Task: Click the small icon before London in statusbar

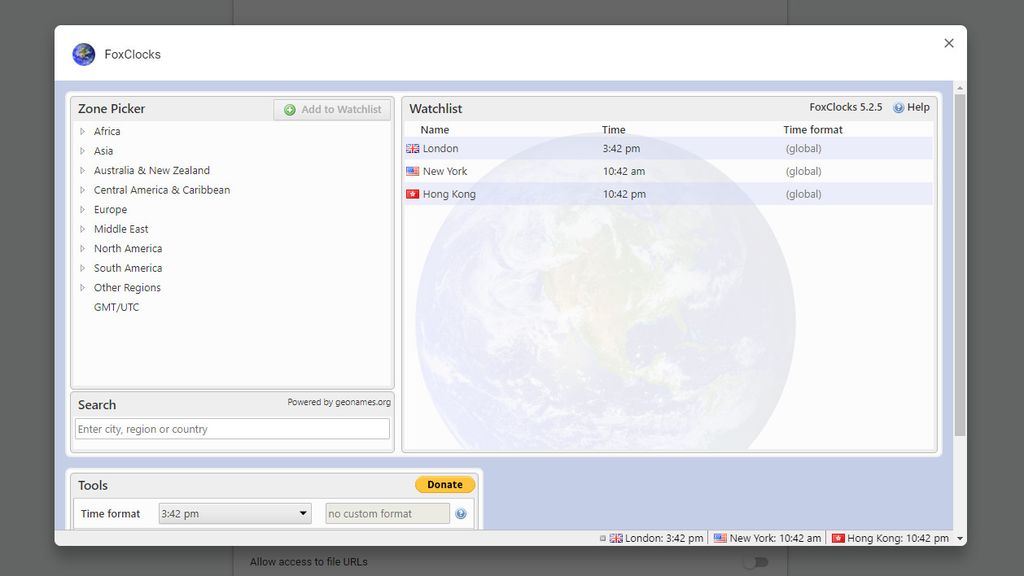Action: click(604, 537)
